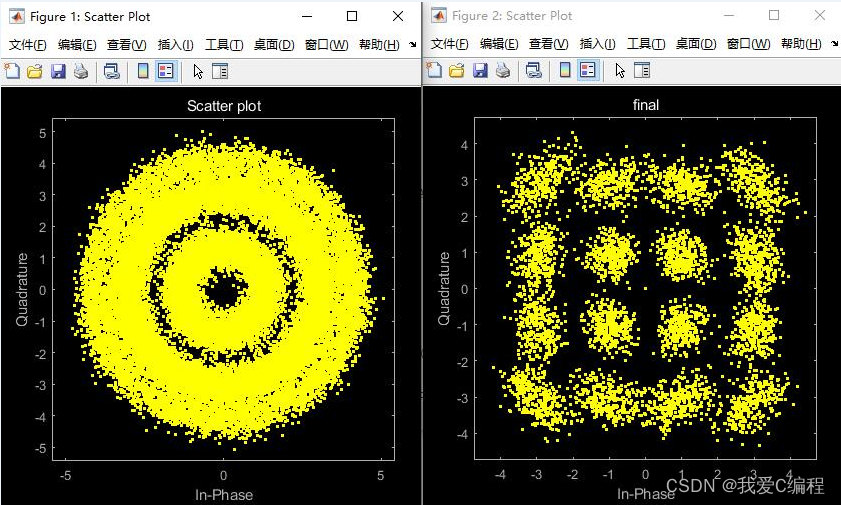Click Open File icon in Figure 1 toolbar
Screen dimensions: 841x505
35,71
